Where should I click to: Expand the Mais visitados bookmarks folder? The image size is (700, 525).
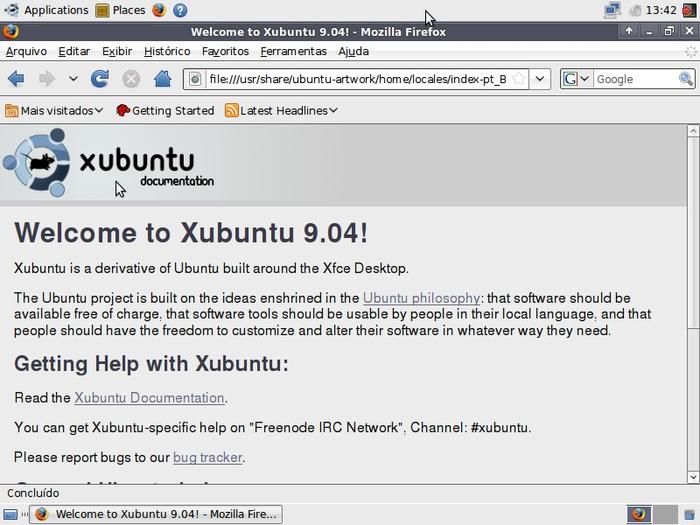[54, 110]
